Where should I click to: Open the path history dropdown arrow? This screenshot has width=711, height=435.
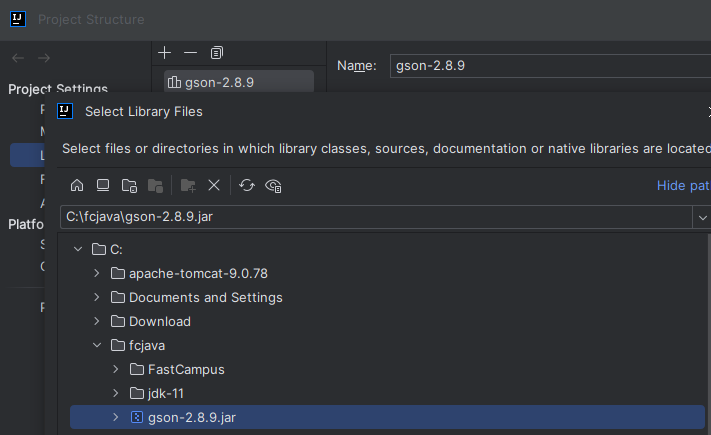[702, 218]
